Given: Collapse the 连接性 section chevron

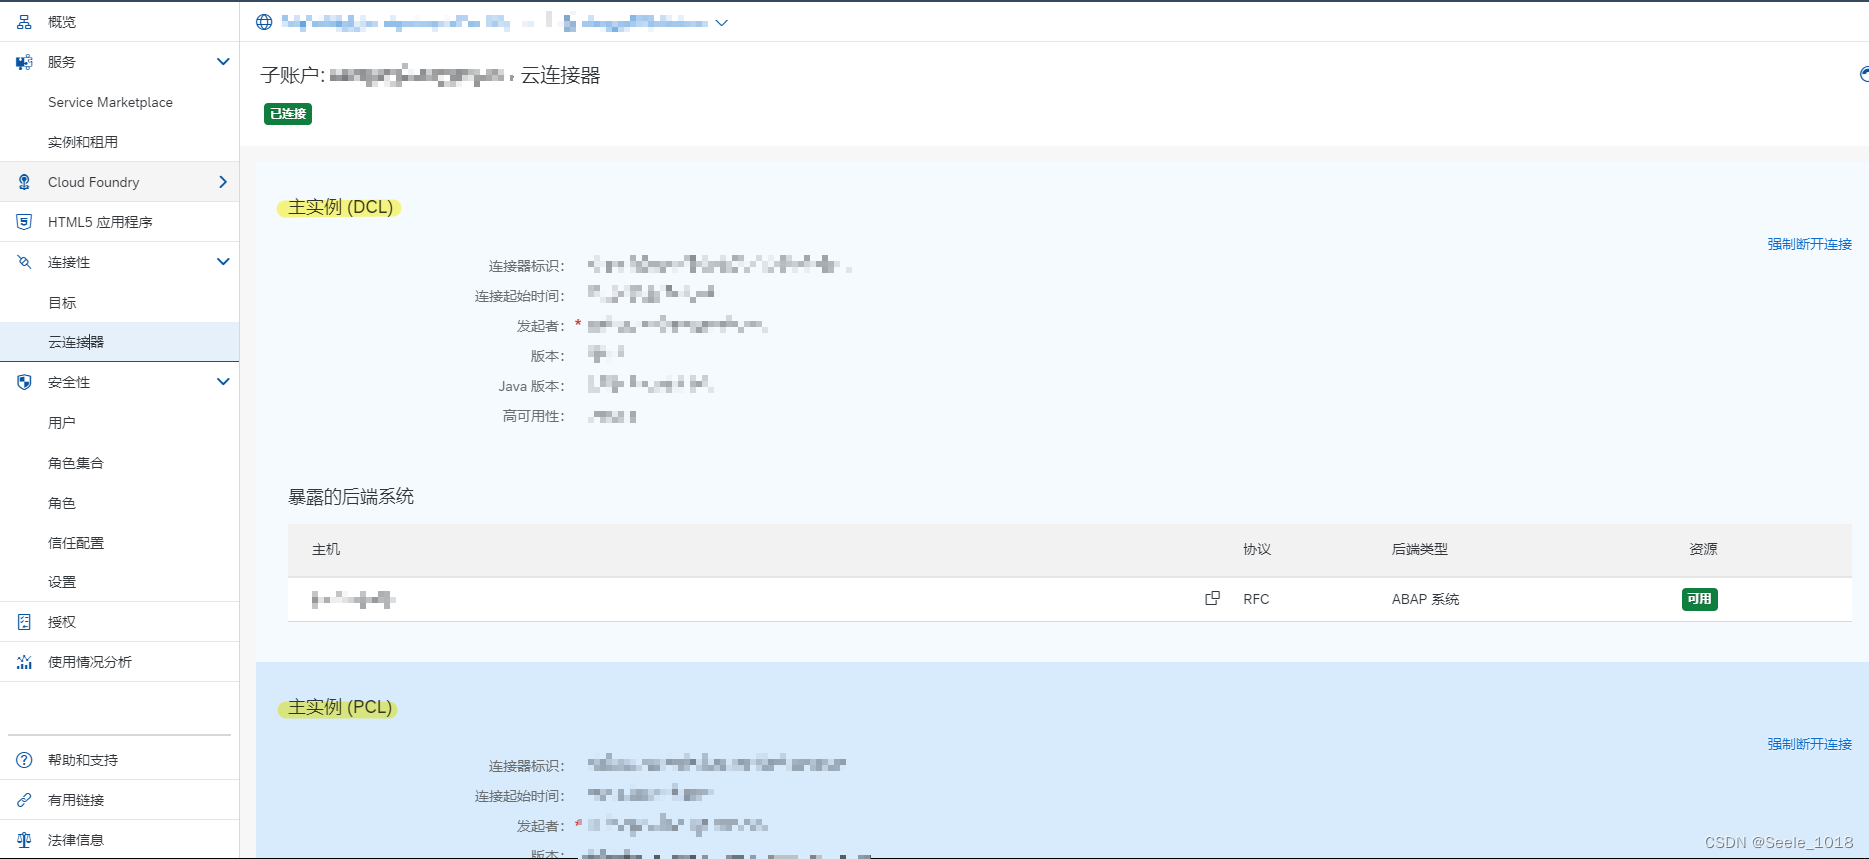Looking at the screenshot, I should click(x=223, y=262).
